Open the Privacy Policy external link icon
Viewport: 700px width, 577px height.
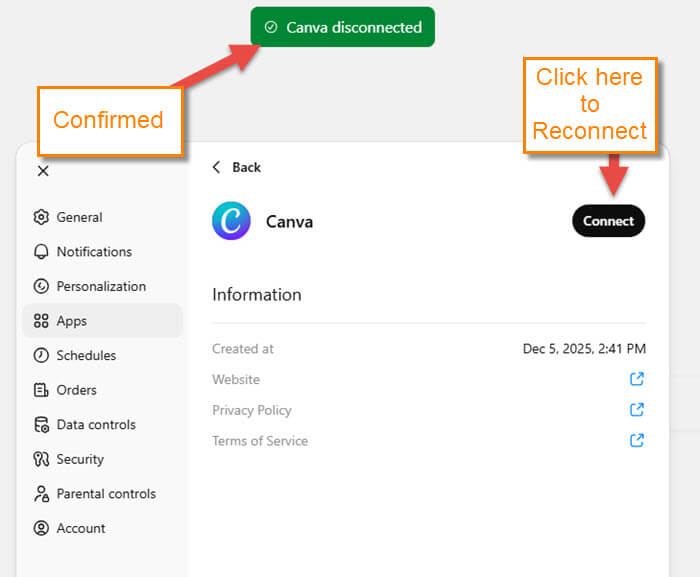point(636,410)
